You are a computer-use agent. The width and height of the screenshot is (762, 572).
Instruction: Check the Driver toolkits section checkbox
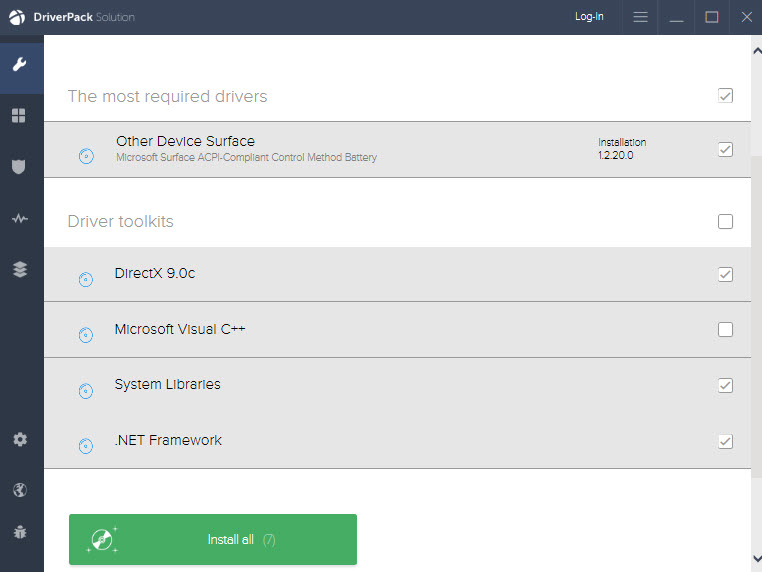coord(725,222)
